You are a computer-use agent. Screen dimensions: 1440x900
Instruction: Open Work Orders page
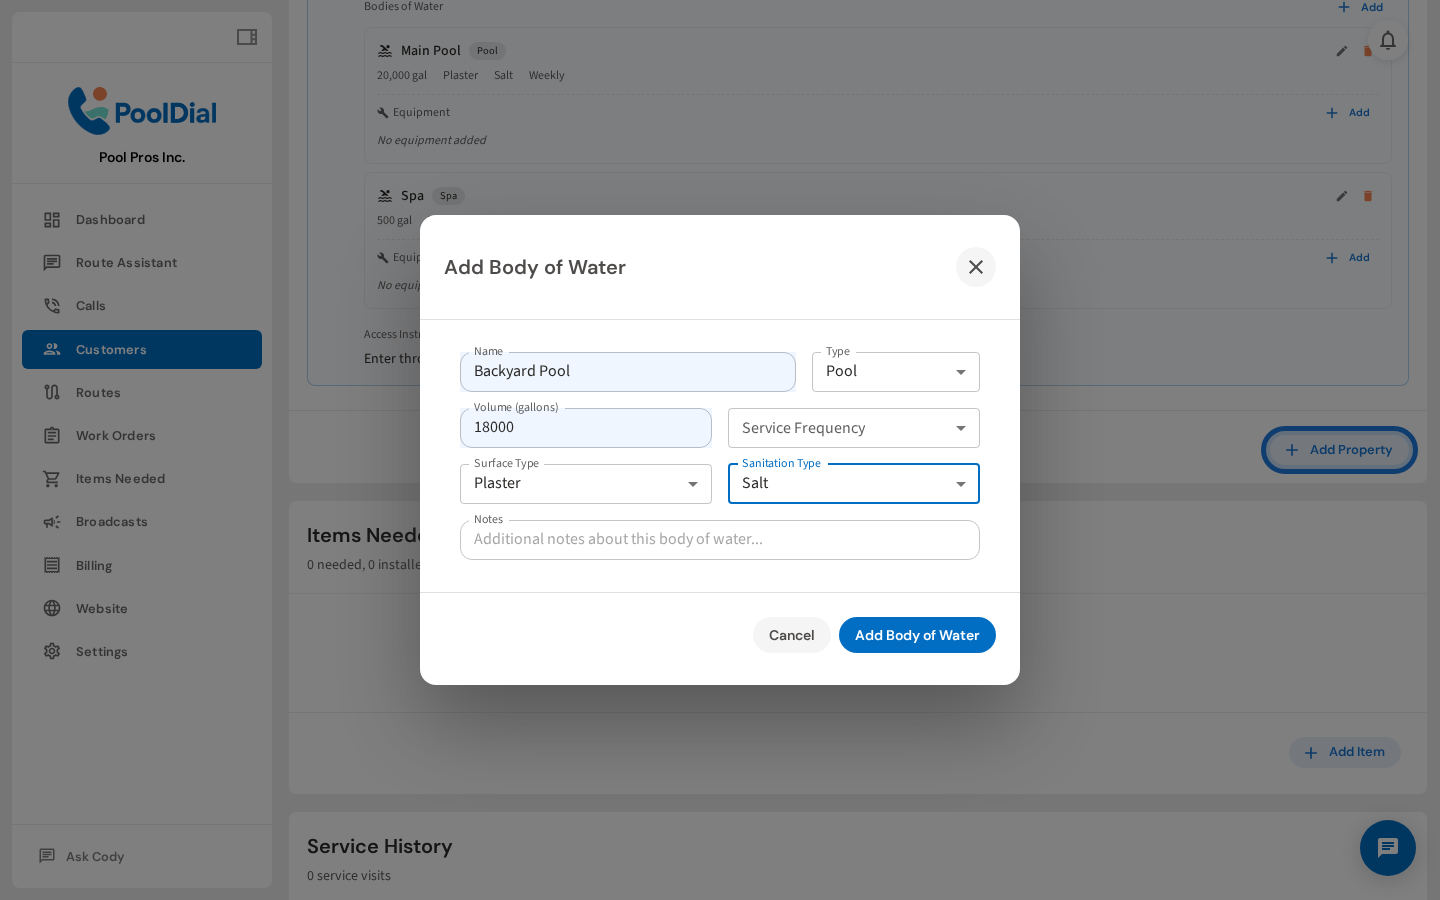click(115, 436)
